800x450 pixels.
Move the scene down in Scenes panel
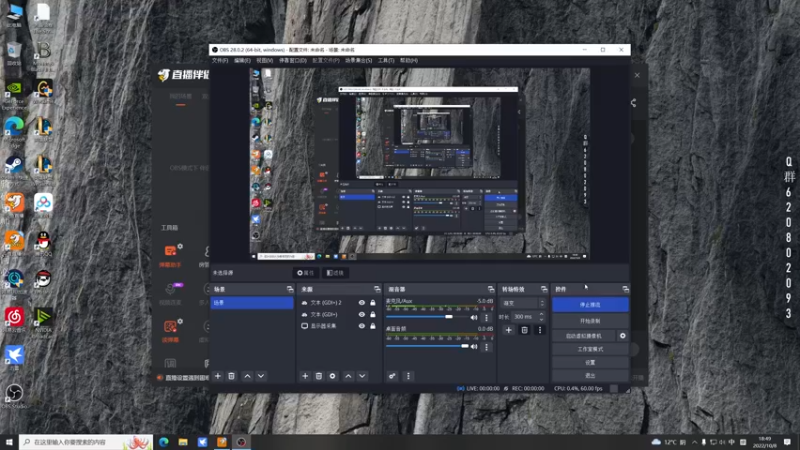[261, 376]
